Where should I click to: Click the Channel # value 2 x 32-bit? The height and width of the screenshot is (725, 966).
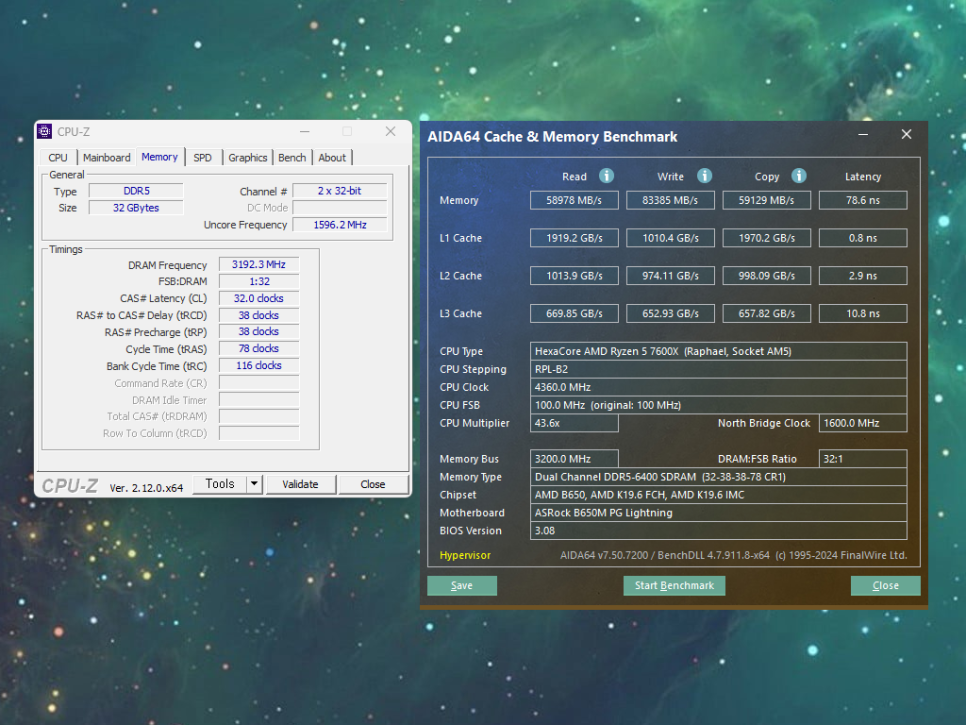coord(339,191)
